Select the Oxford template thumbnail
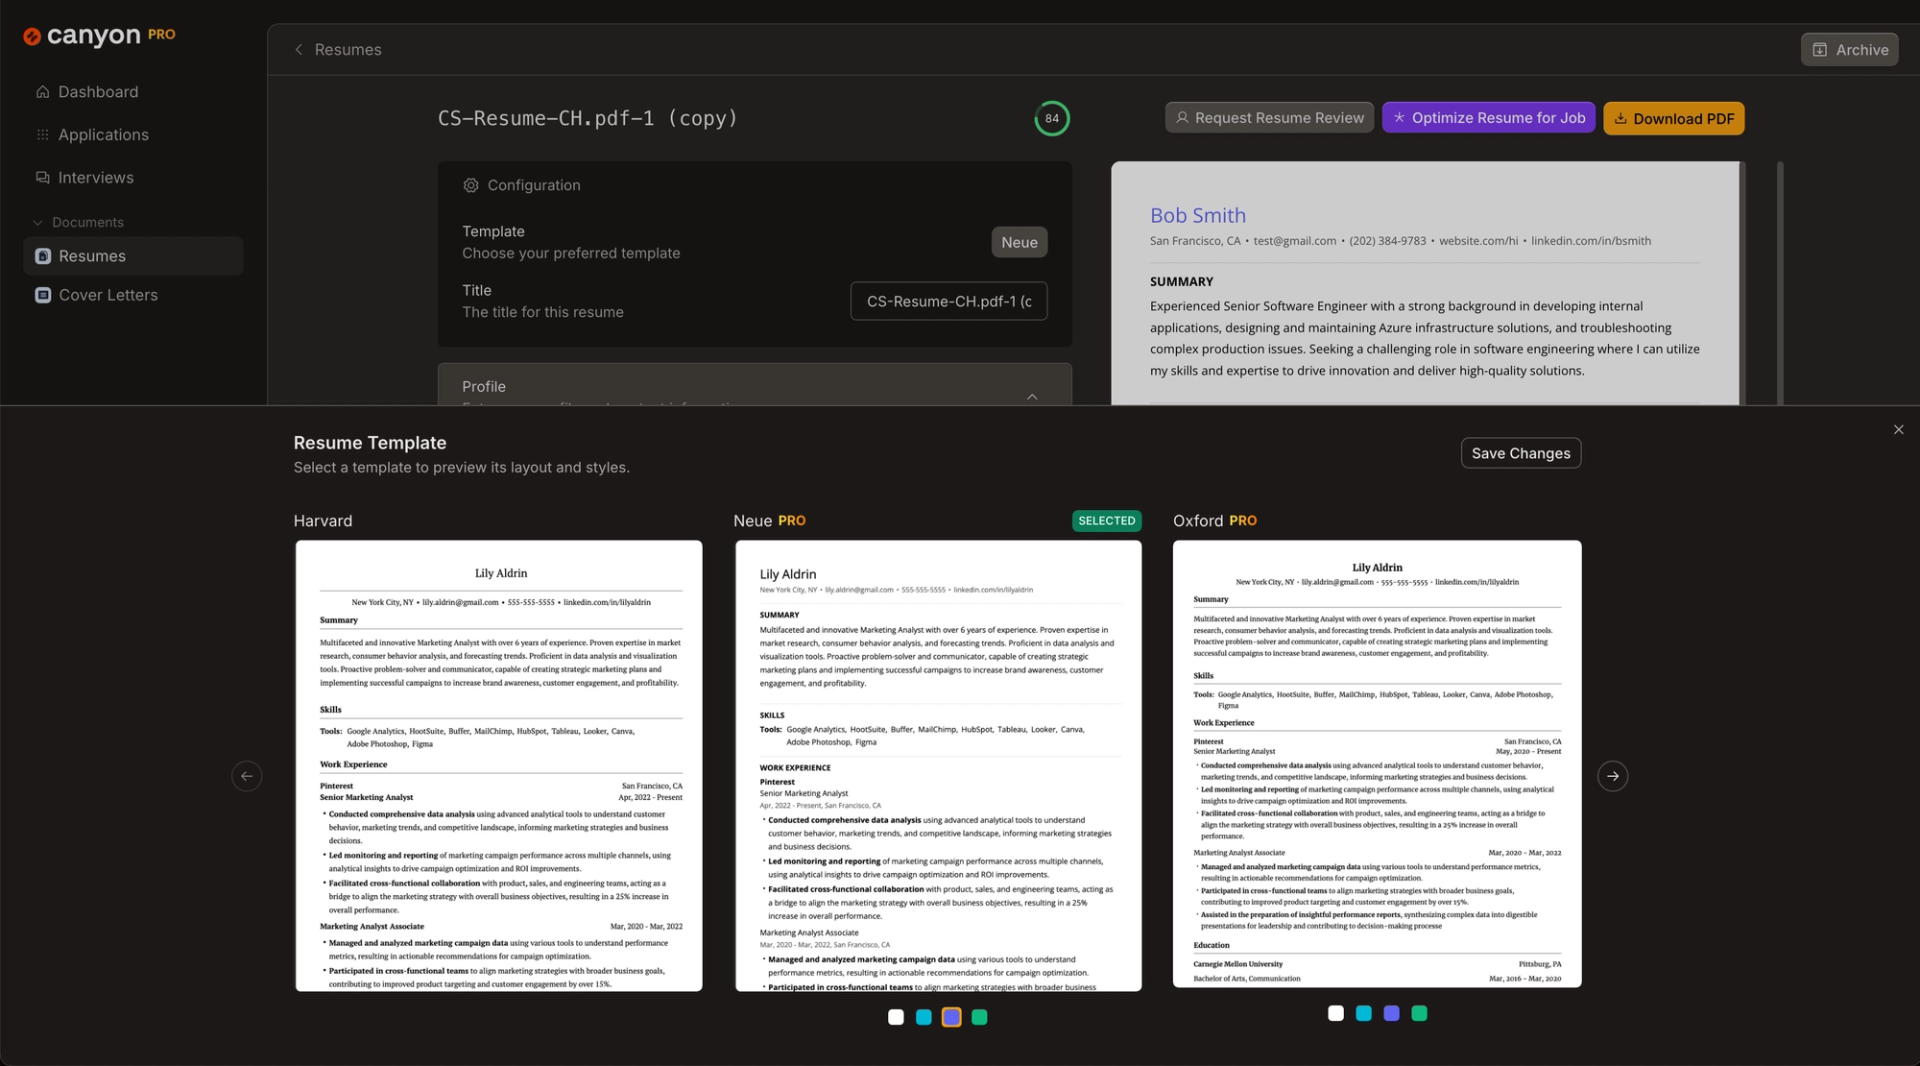 point(1377,764)
